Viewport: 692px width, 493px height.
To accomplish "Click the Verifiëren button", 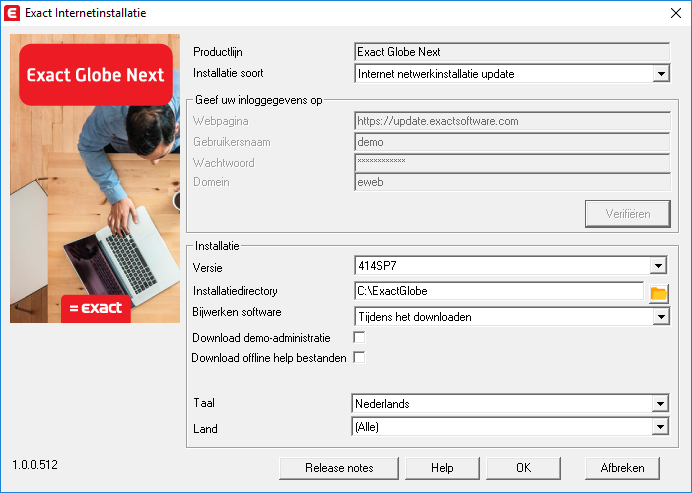I will tap(628, 214).
